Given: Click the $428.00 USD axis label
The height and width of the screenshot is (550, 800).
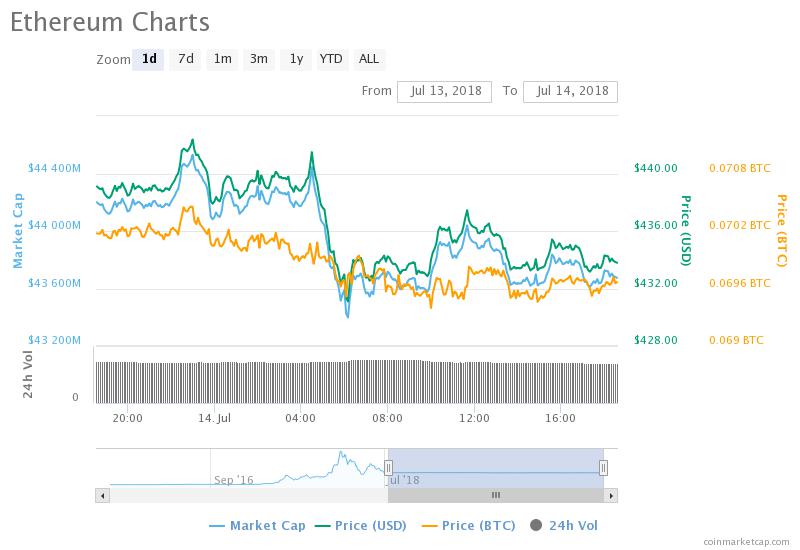Looking at the screenshot, I should (656, 340).
